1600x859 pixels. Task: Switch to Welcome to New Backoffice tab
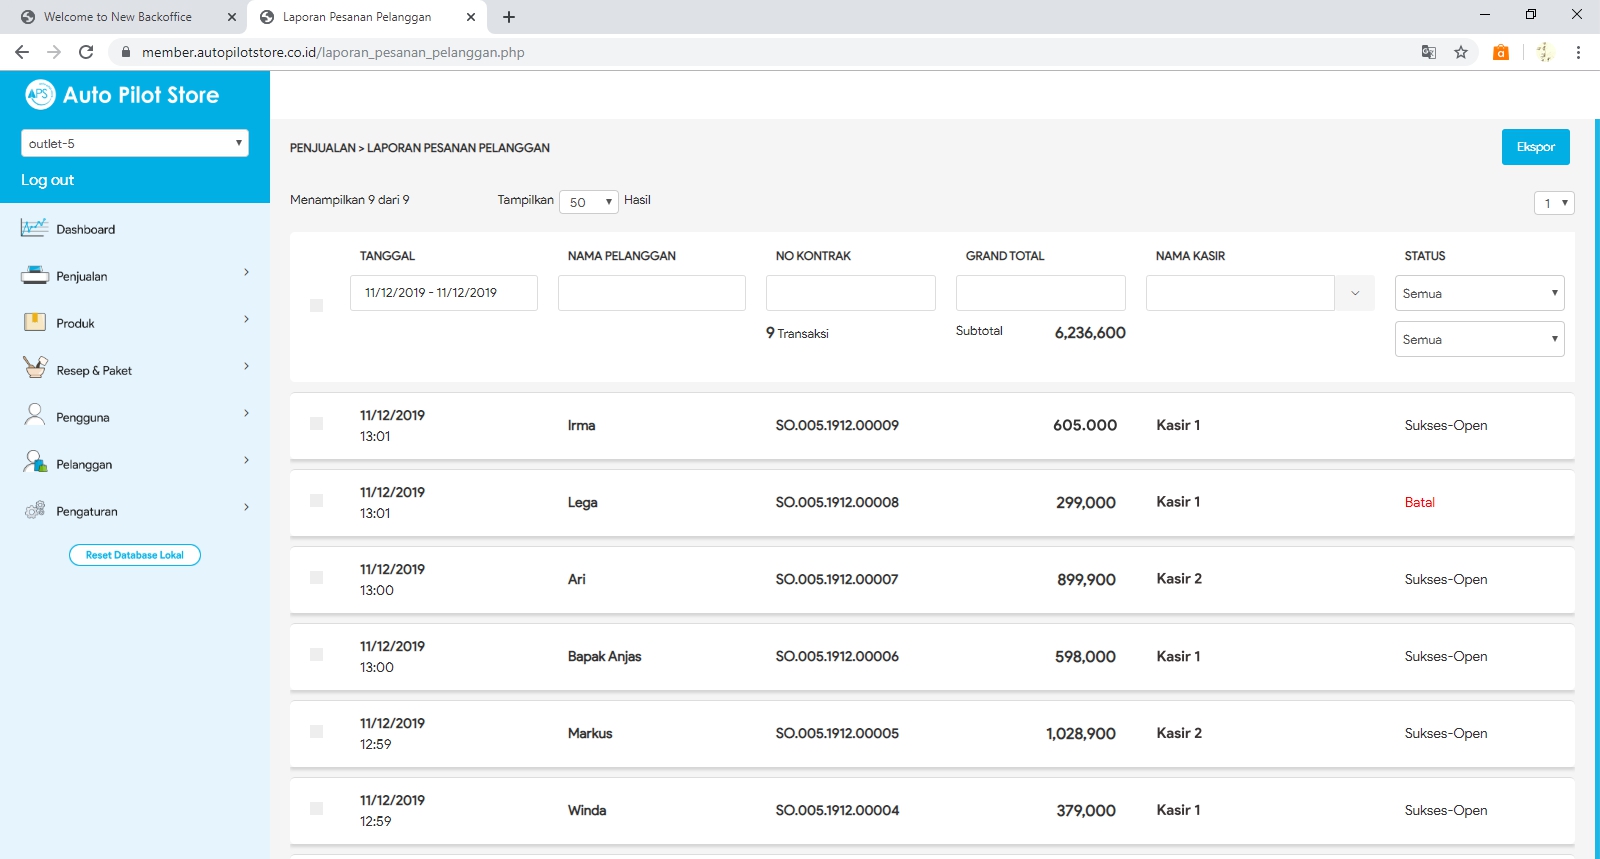[118, 17]
